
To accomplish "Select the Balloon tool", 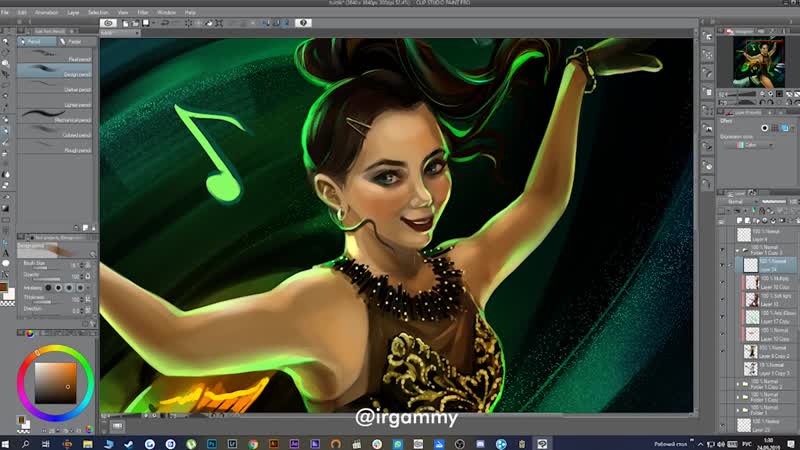I will (6, 264).
